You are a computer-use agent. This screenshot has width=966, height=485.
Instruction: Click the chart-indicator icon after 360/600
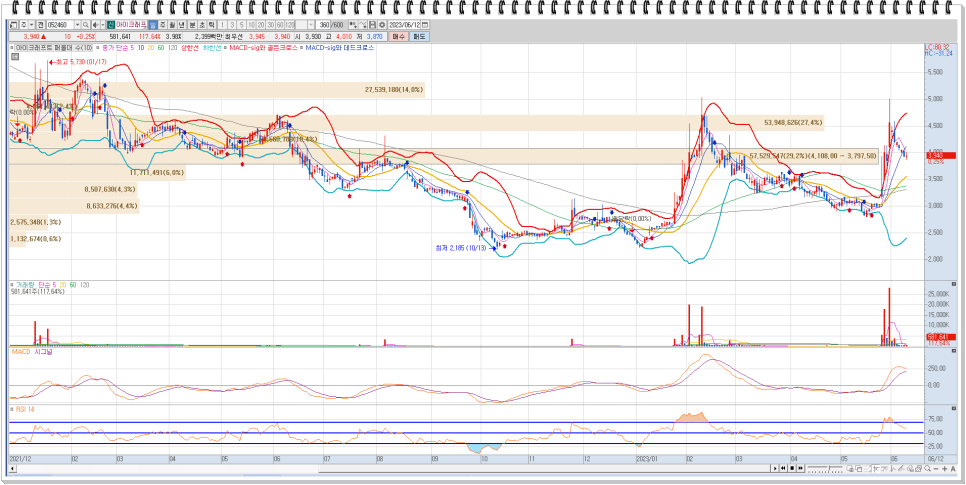tap(353, 25)
